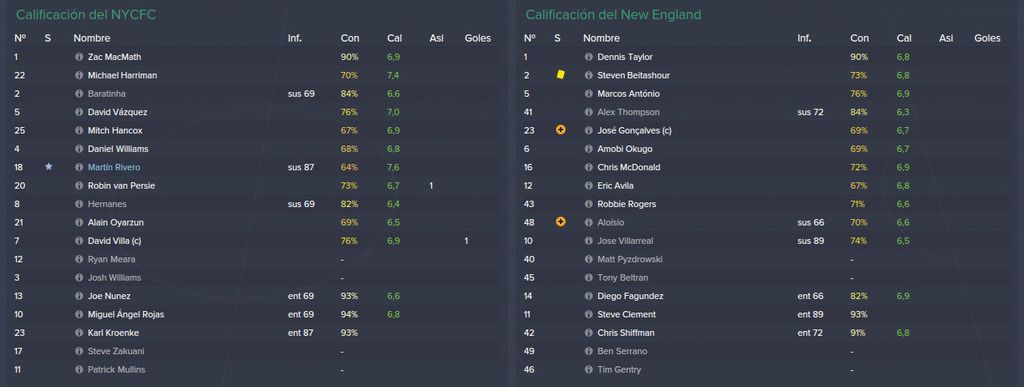1024x387 pixels.
Task: Sort New England table by Con column
Action: pos(859,39)
